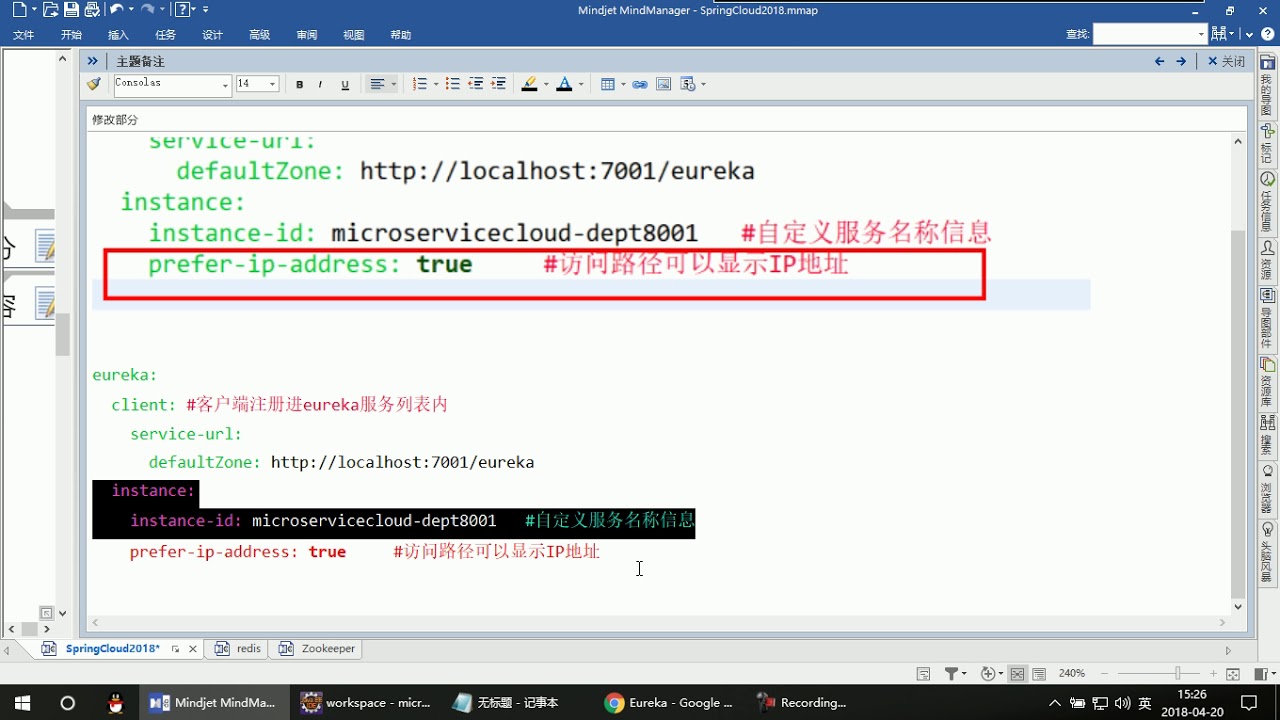This screenshot has width=1280, height=720.
Task: Open the text alignment dropdown arrow
Action: [x=393, y=85]
